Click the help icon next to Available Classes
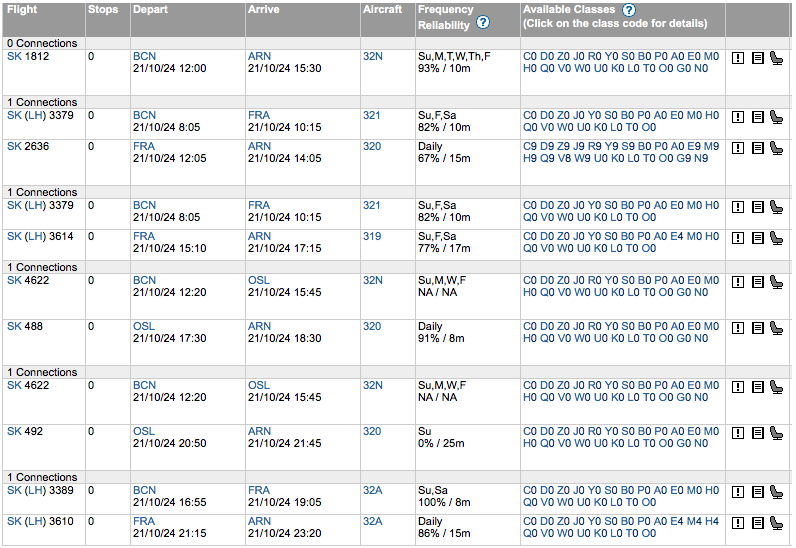This screenshot has height=548, width=796. (629, 10)
